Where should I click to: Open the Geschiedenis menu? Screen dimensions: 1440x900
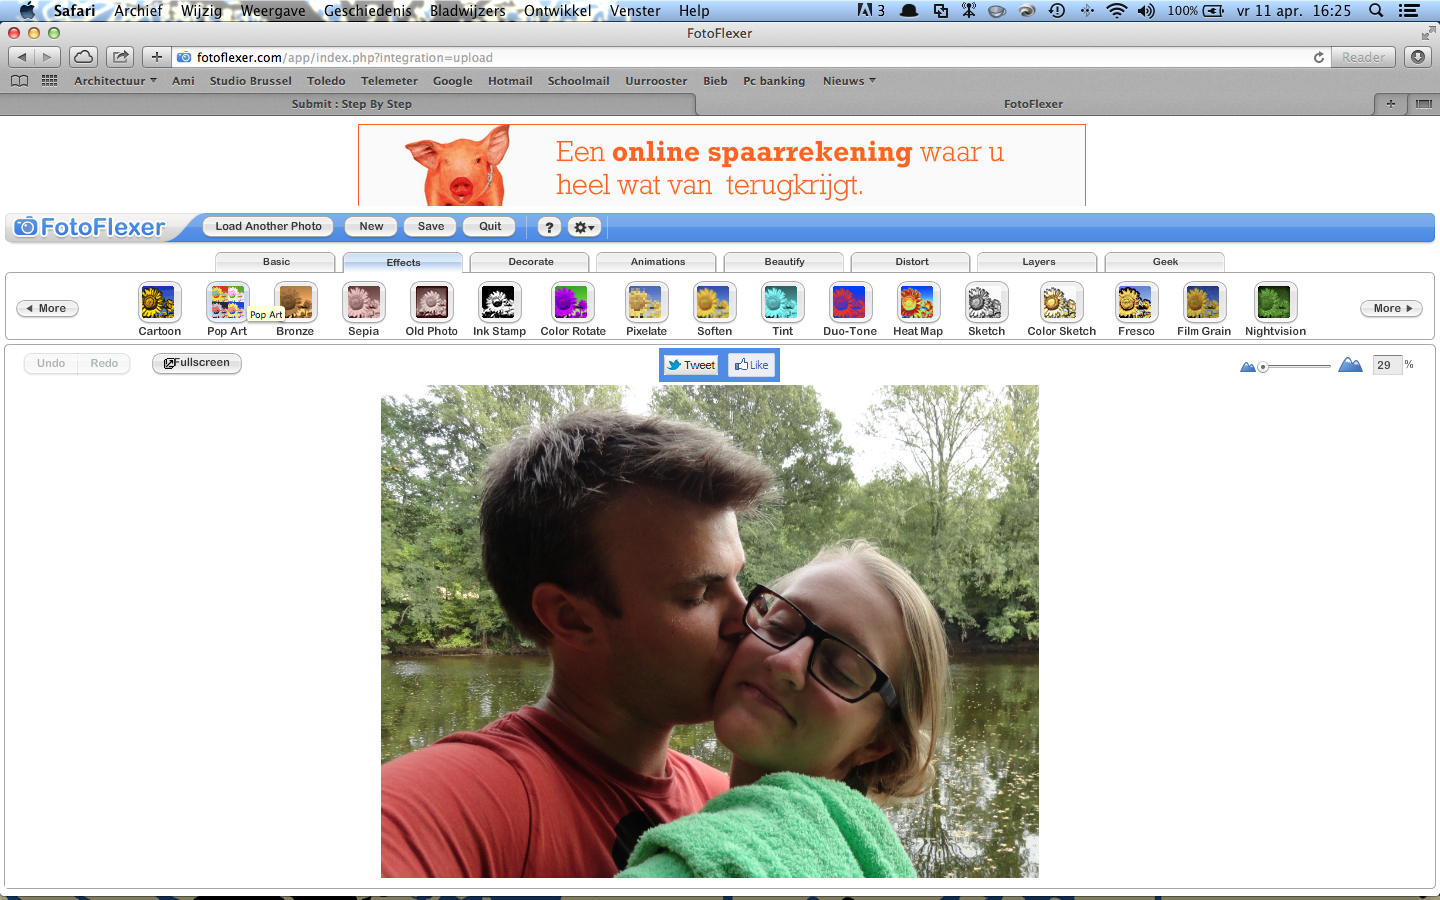pos(367,11)
